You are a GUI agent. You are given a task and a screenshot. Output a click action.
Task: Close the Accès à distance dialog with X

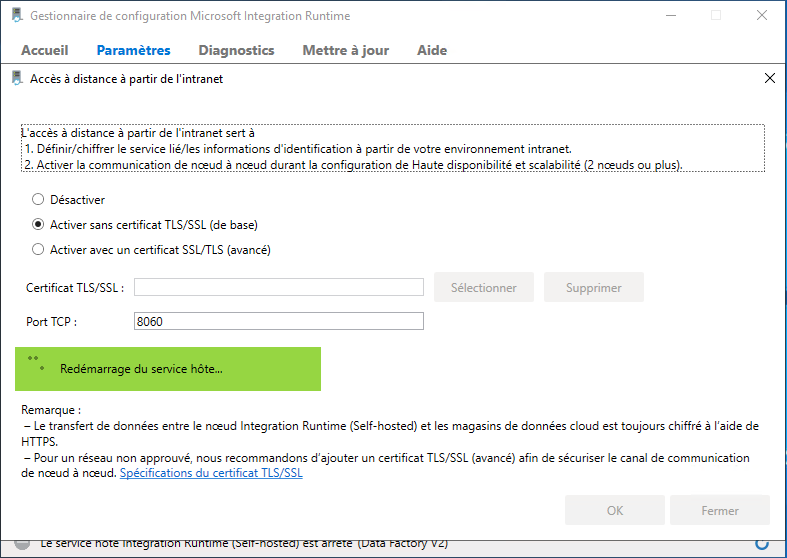(769, 78)
